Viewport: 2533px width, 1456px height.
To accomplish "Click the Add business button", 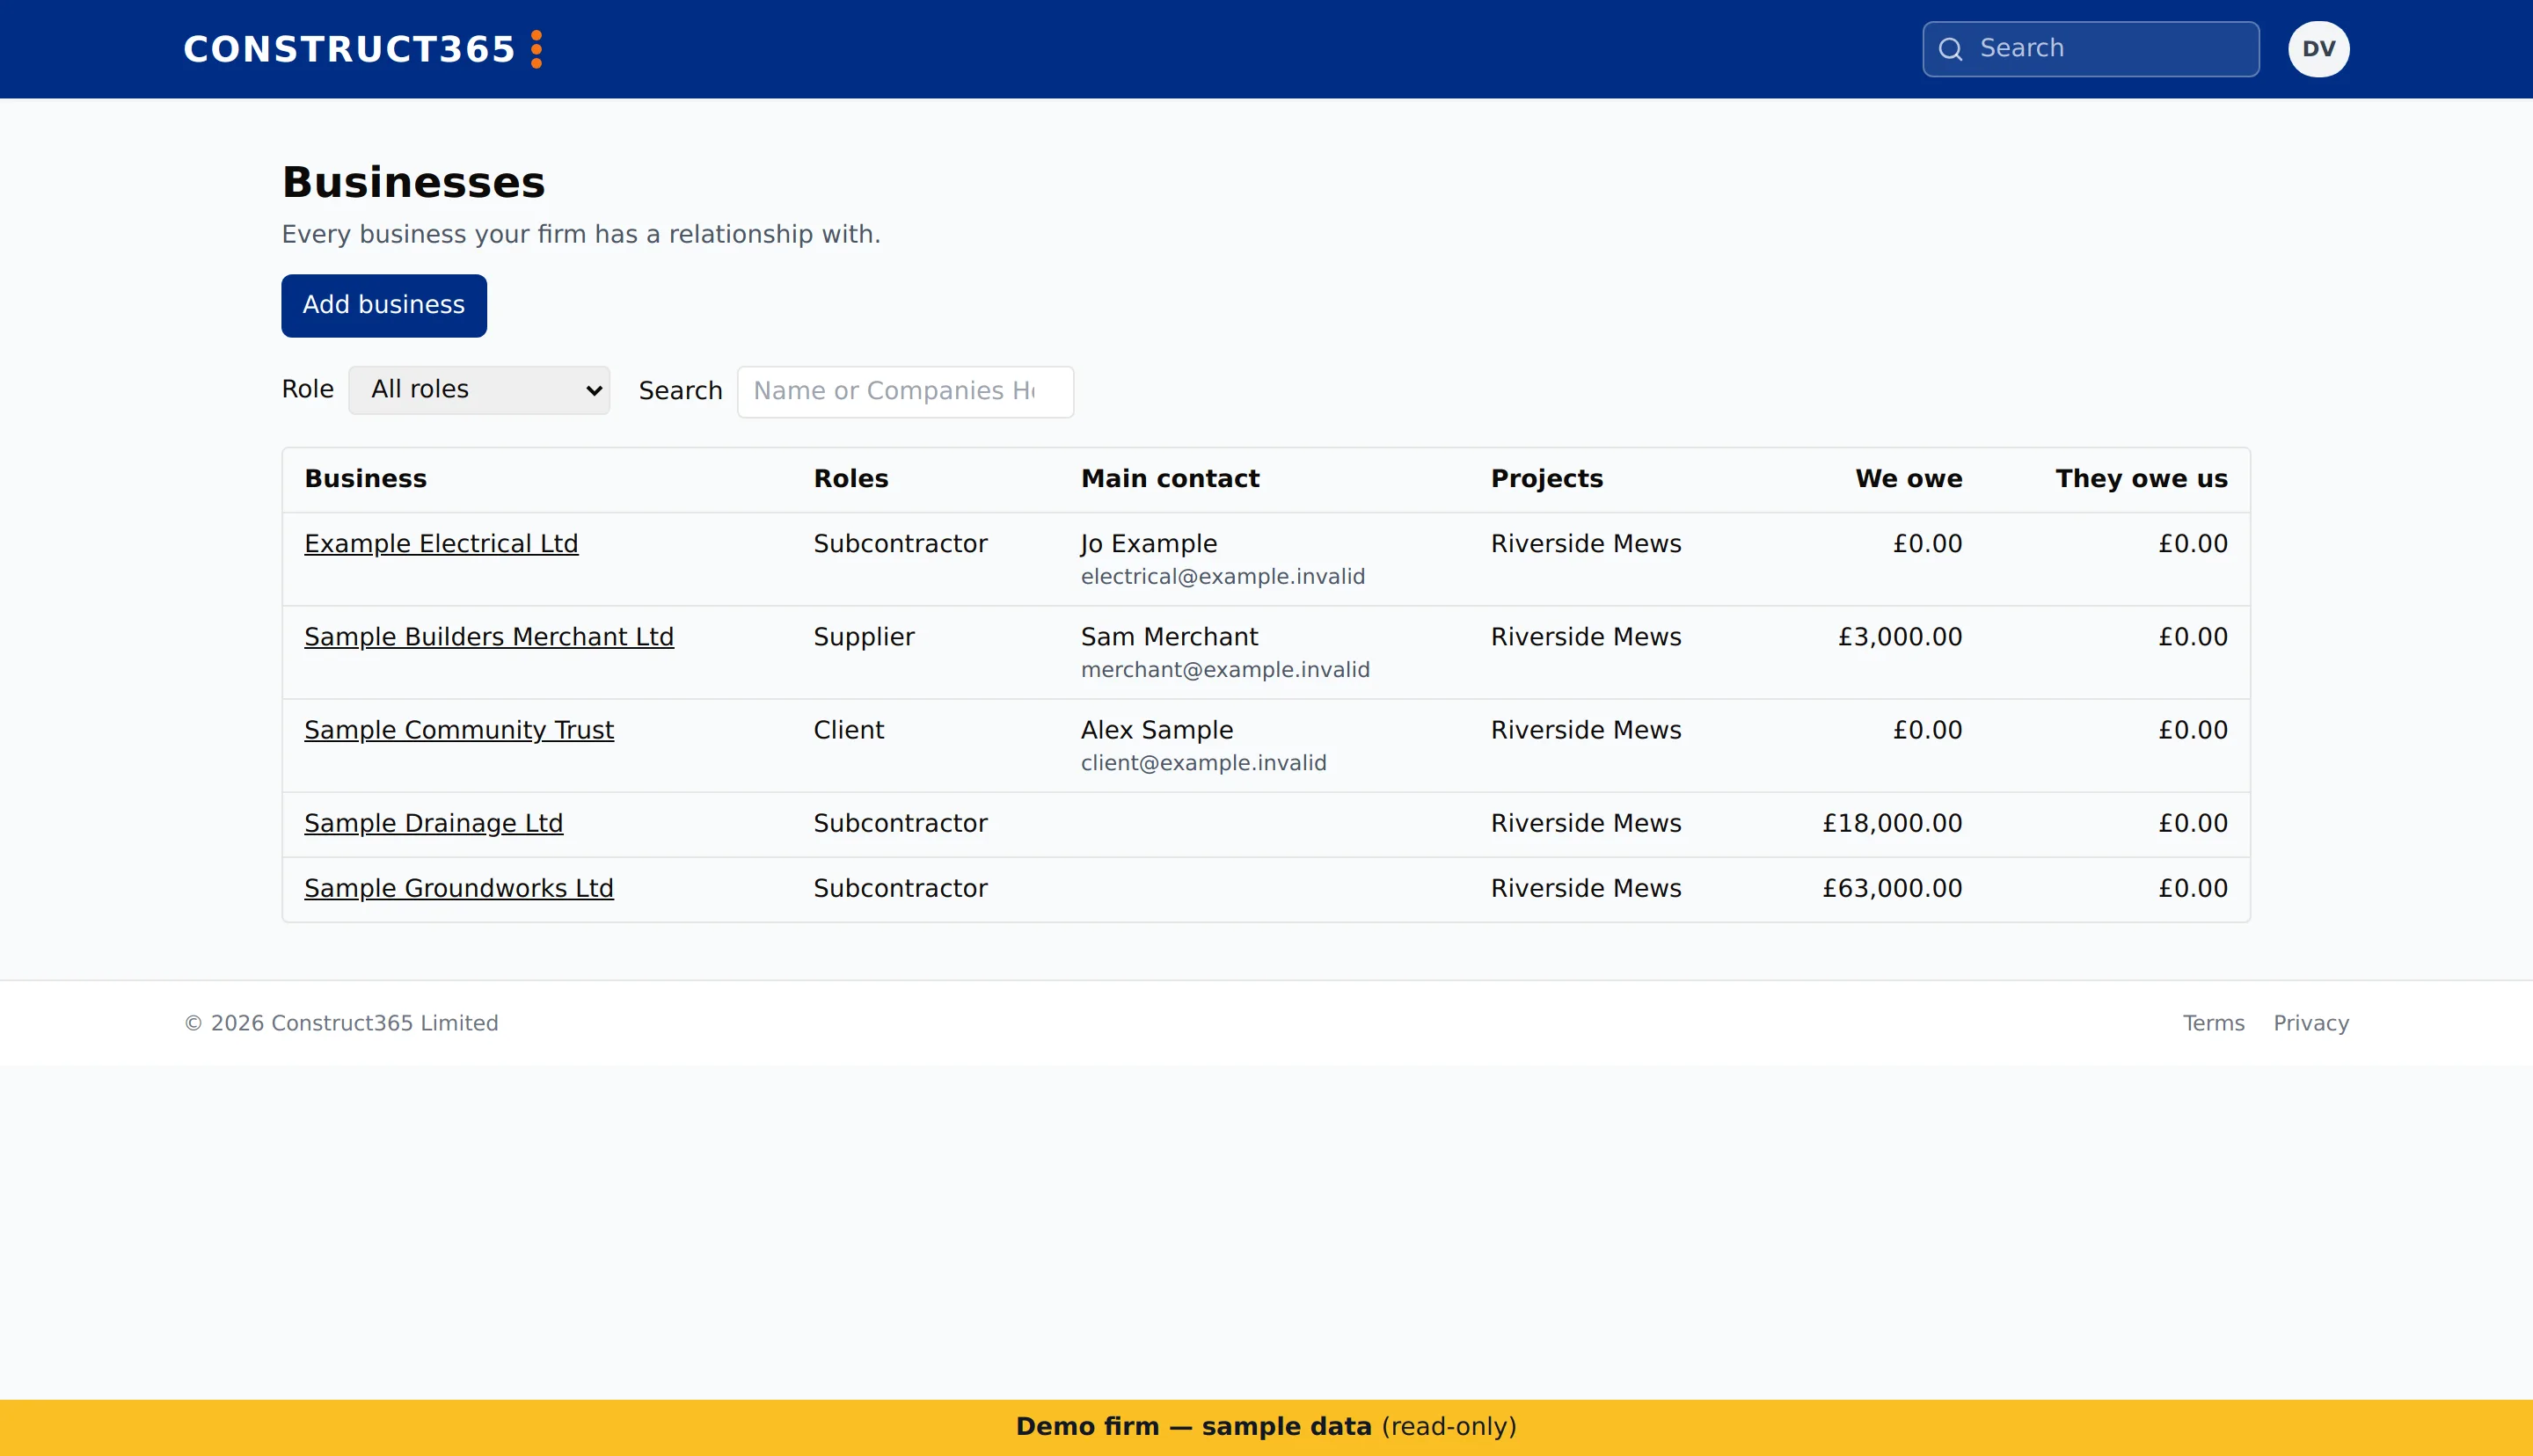I will click(x=384, y=305).
